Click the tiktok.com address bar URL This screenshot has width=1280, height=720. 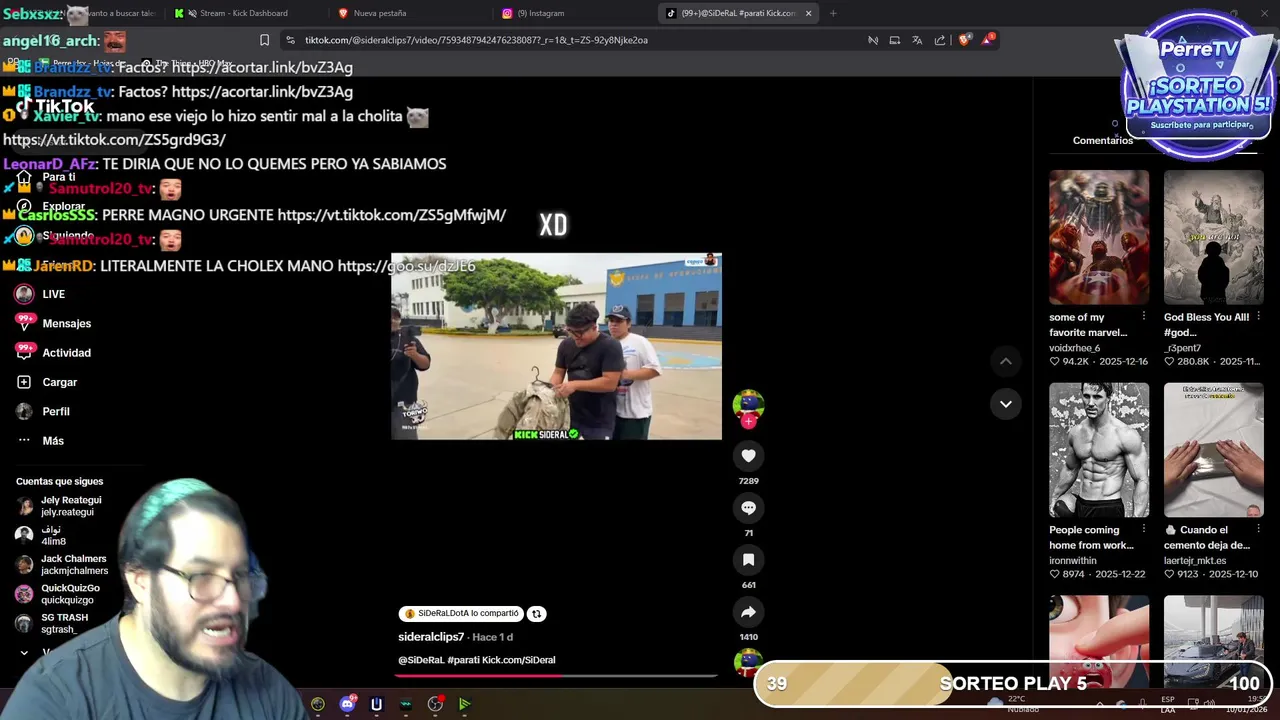[476, 40]
